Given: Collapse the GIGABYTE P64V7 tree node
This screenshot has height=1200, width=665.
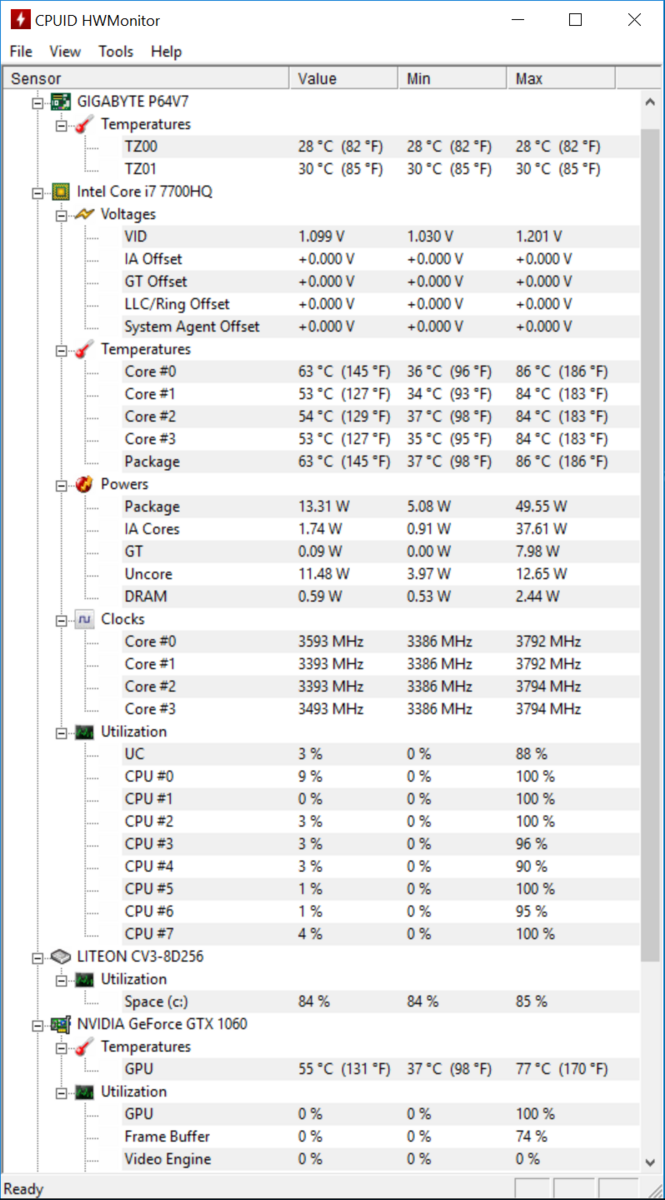Looking at the screenshot, I should (38, 102).
